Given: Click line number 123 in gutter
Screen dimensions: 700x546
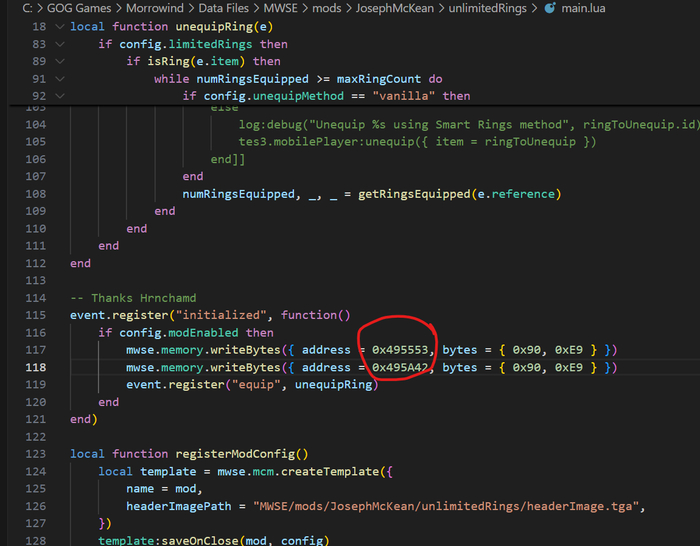Looking at the screenshot, I should pyautogui.click(x=37, y=454).
